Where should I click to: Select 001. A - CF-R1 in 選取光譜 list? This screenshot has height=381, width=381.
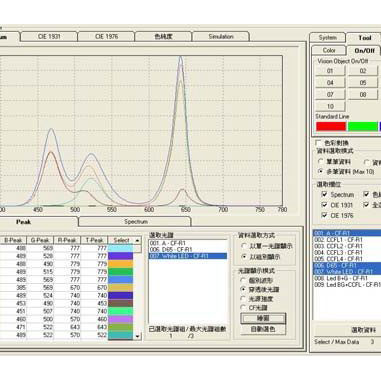188,243
